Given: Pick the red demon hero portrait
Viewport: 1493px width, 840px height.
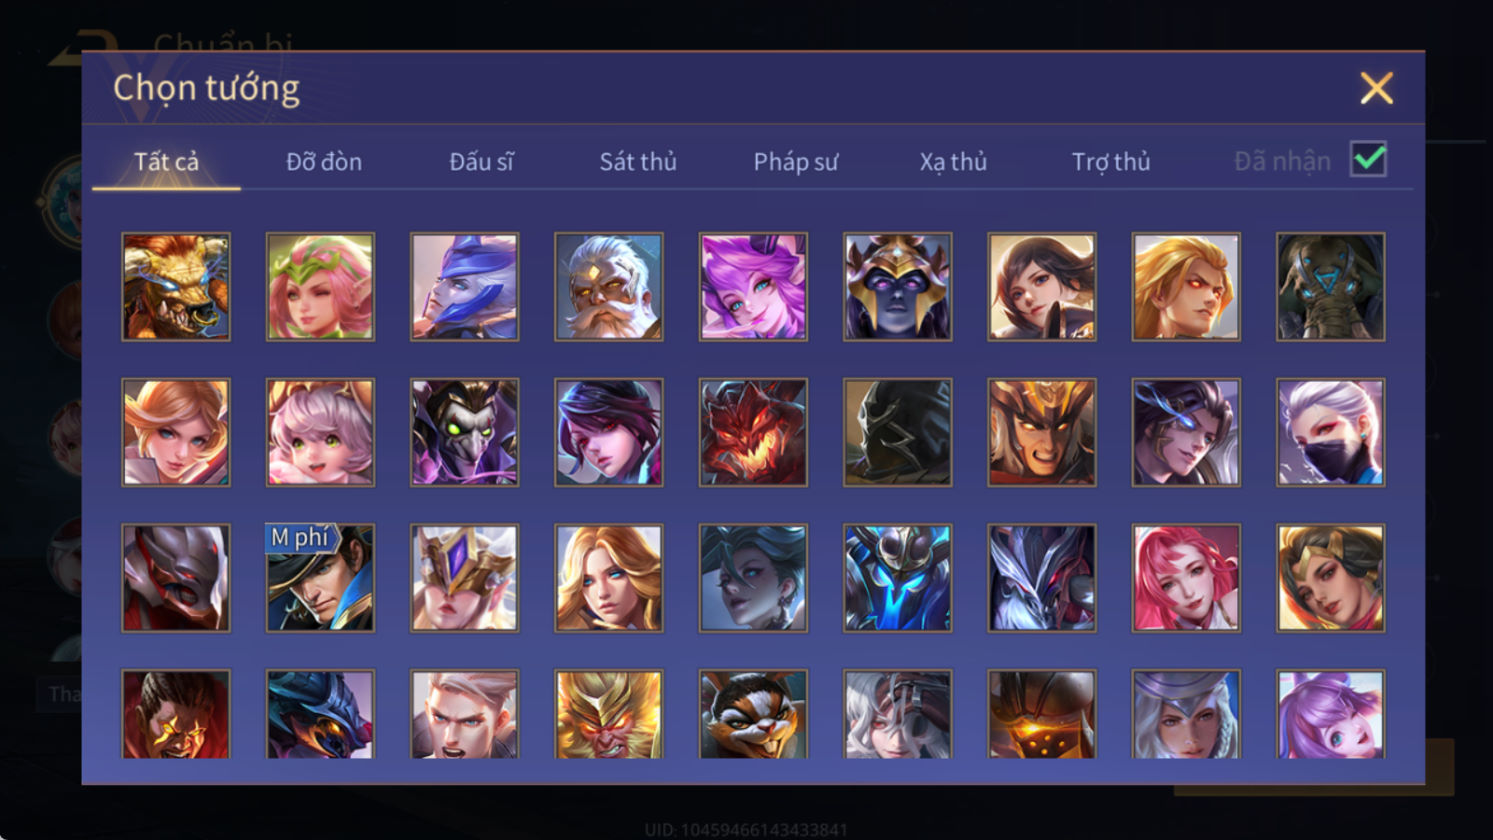Looking at the screenshot, I should tap(753, 432).
